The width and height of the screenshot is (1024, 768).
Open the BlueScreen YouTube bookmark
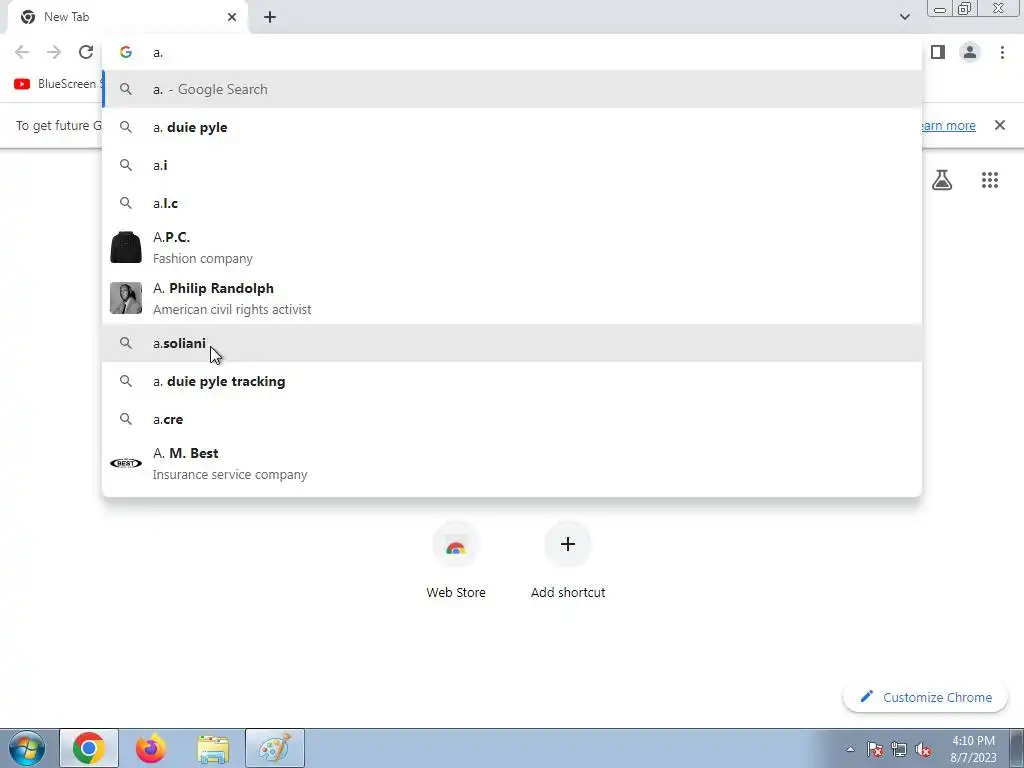tap(57, 84)
